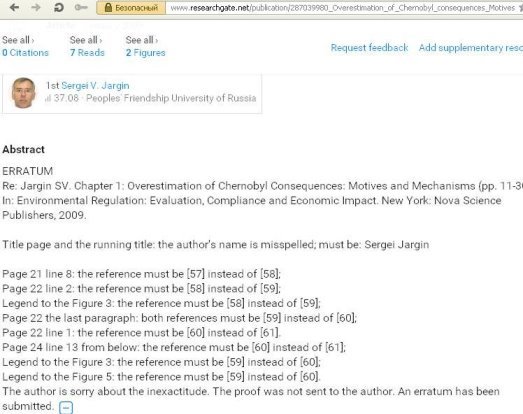Expand See all above Reads
The width and height of the screenshot is (523, 414).
(86, 40)
